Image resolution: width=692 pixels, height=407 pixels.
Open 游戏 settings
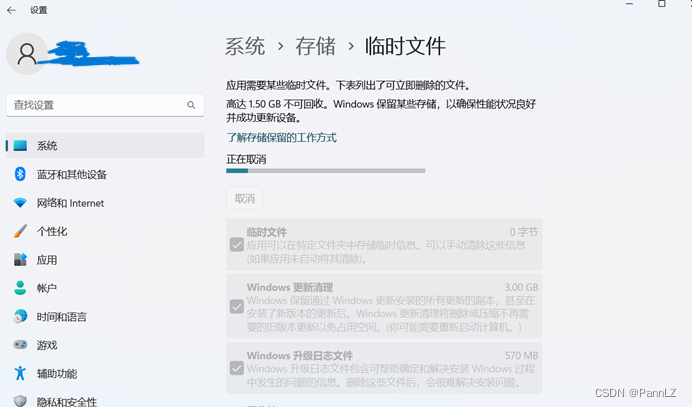105,345
